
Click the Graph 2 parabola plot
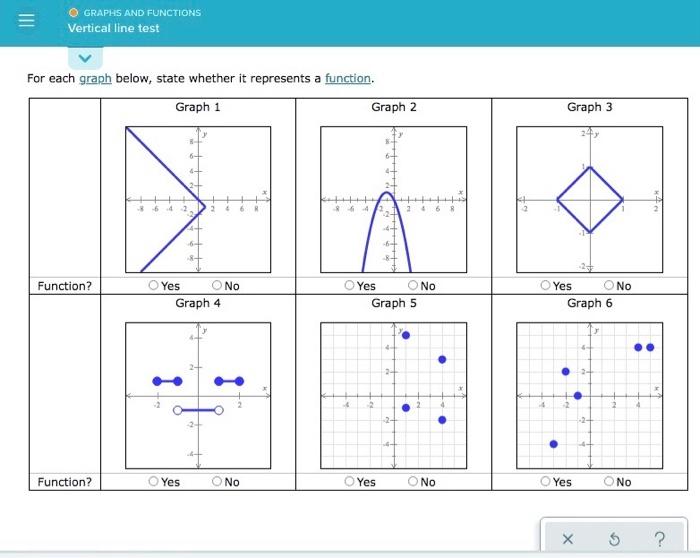[394, 200]
